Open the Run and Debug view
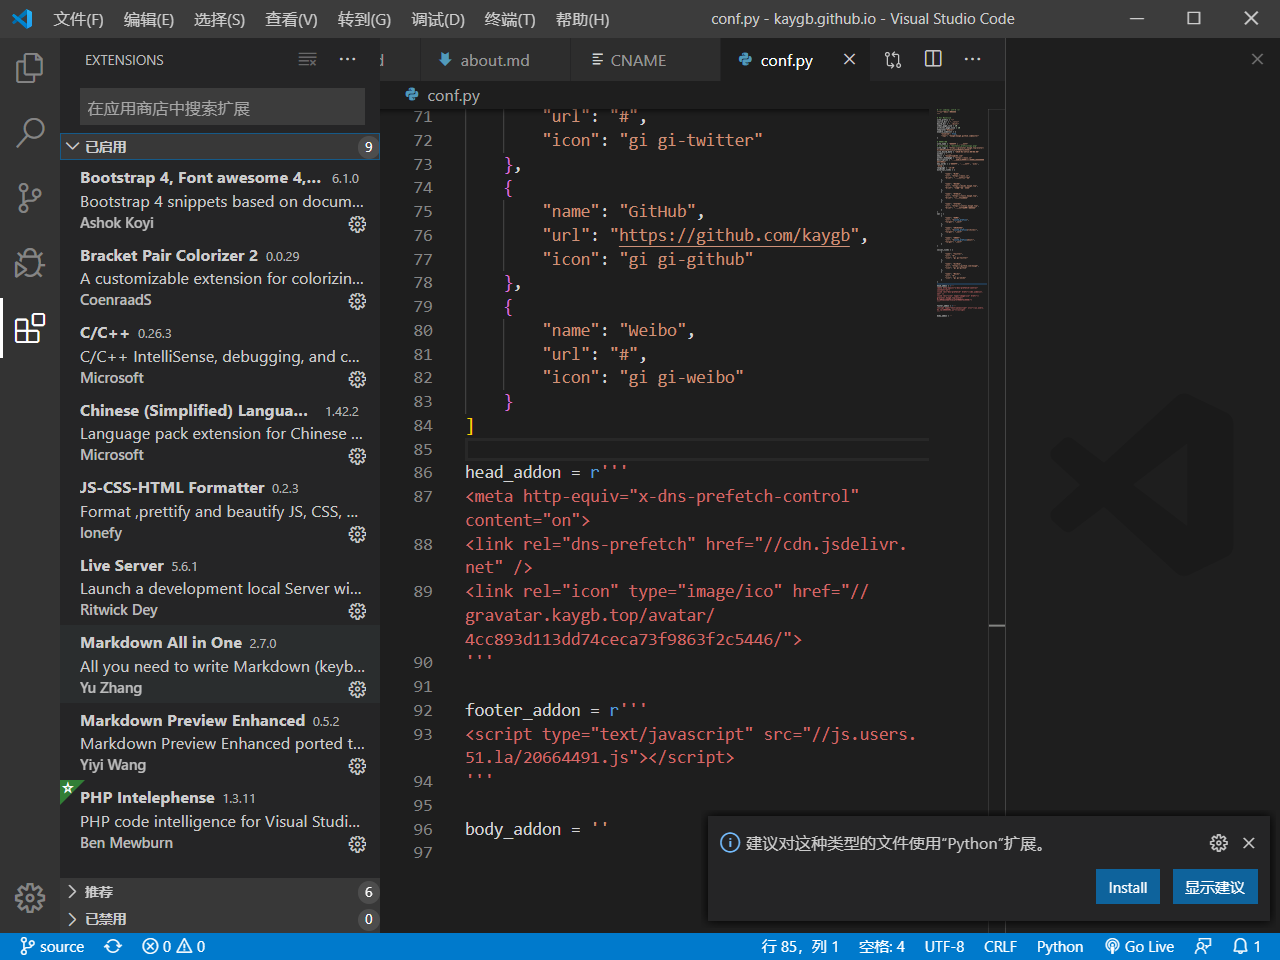Viewport: 1280px width, 960px height. pyautogui.click(x=29, y=262)
